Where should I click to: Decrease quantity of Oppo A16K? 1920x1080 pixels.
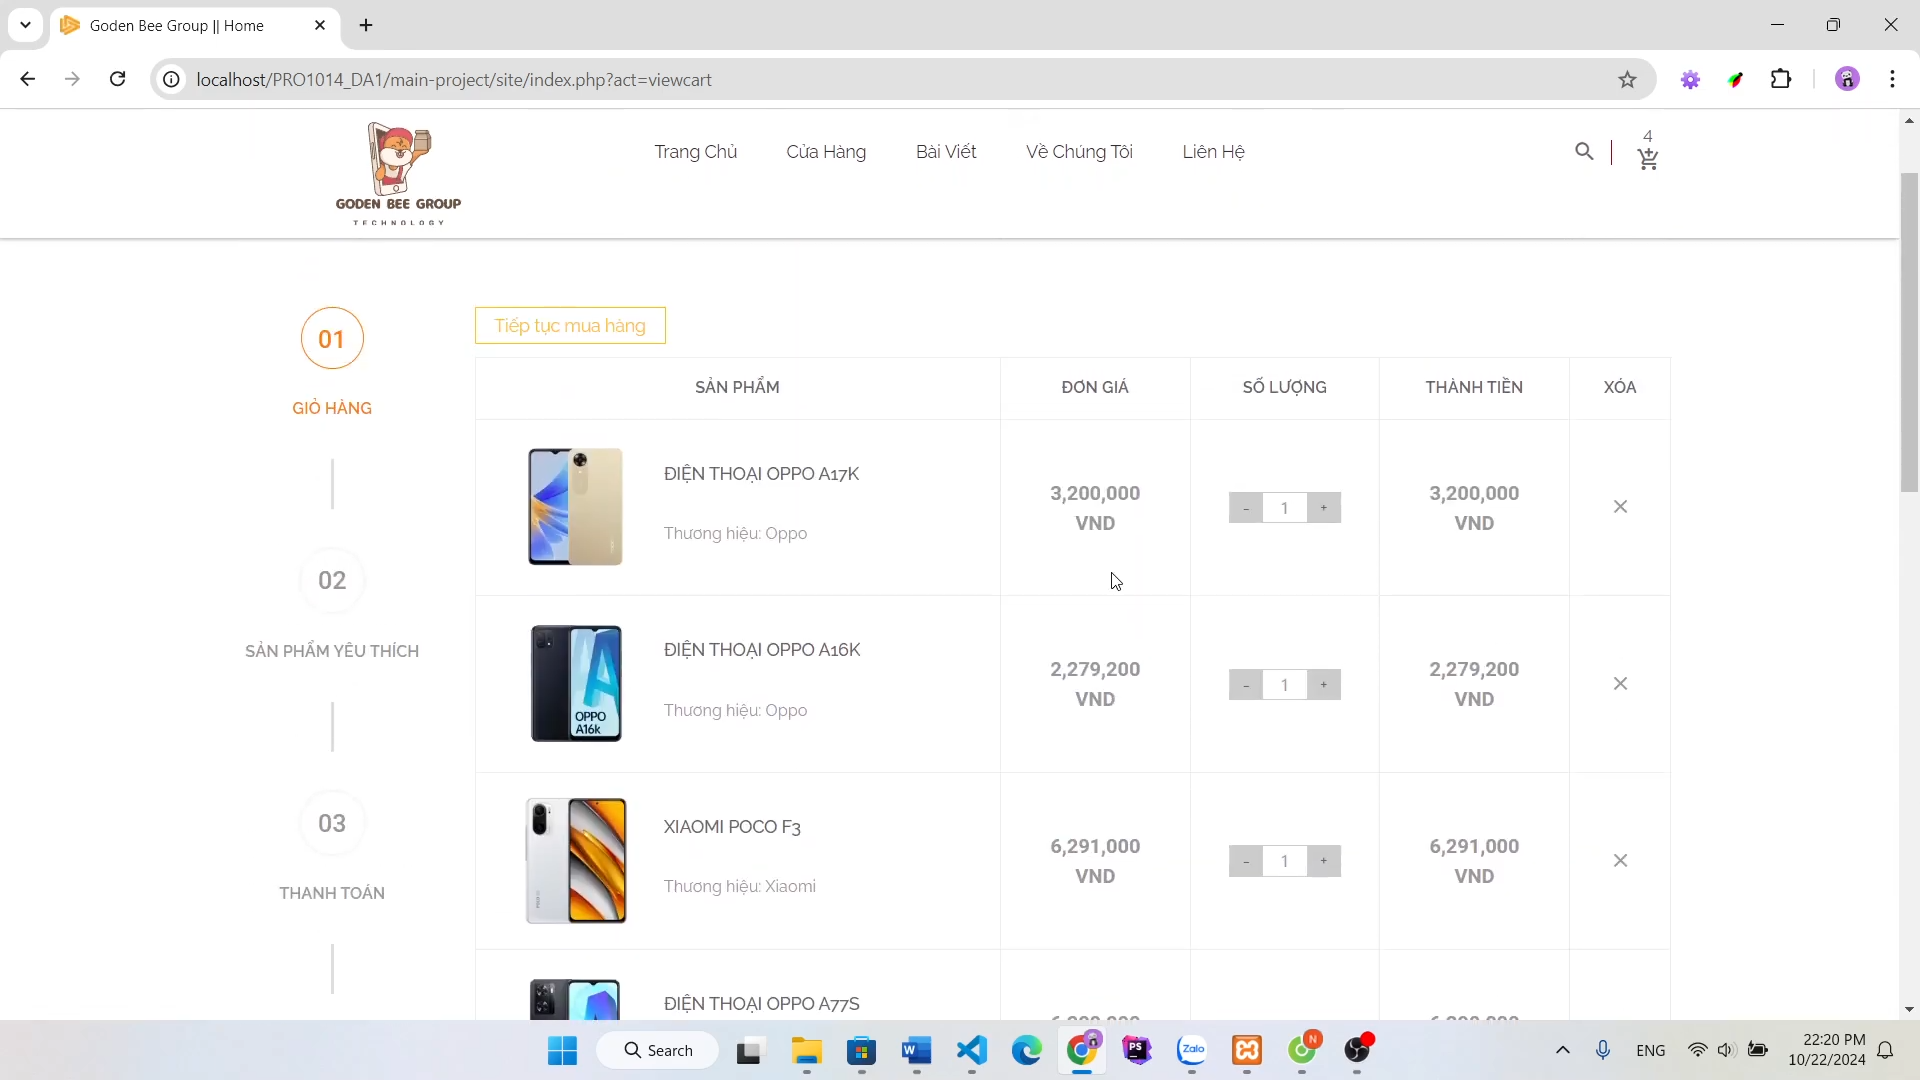[1246, 685]
